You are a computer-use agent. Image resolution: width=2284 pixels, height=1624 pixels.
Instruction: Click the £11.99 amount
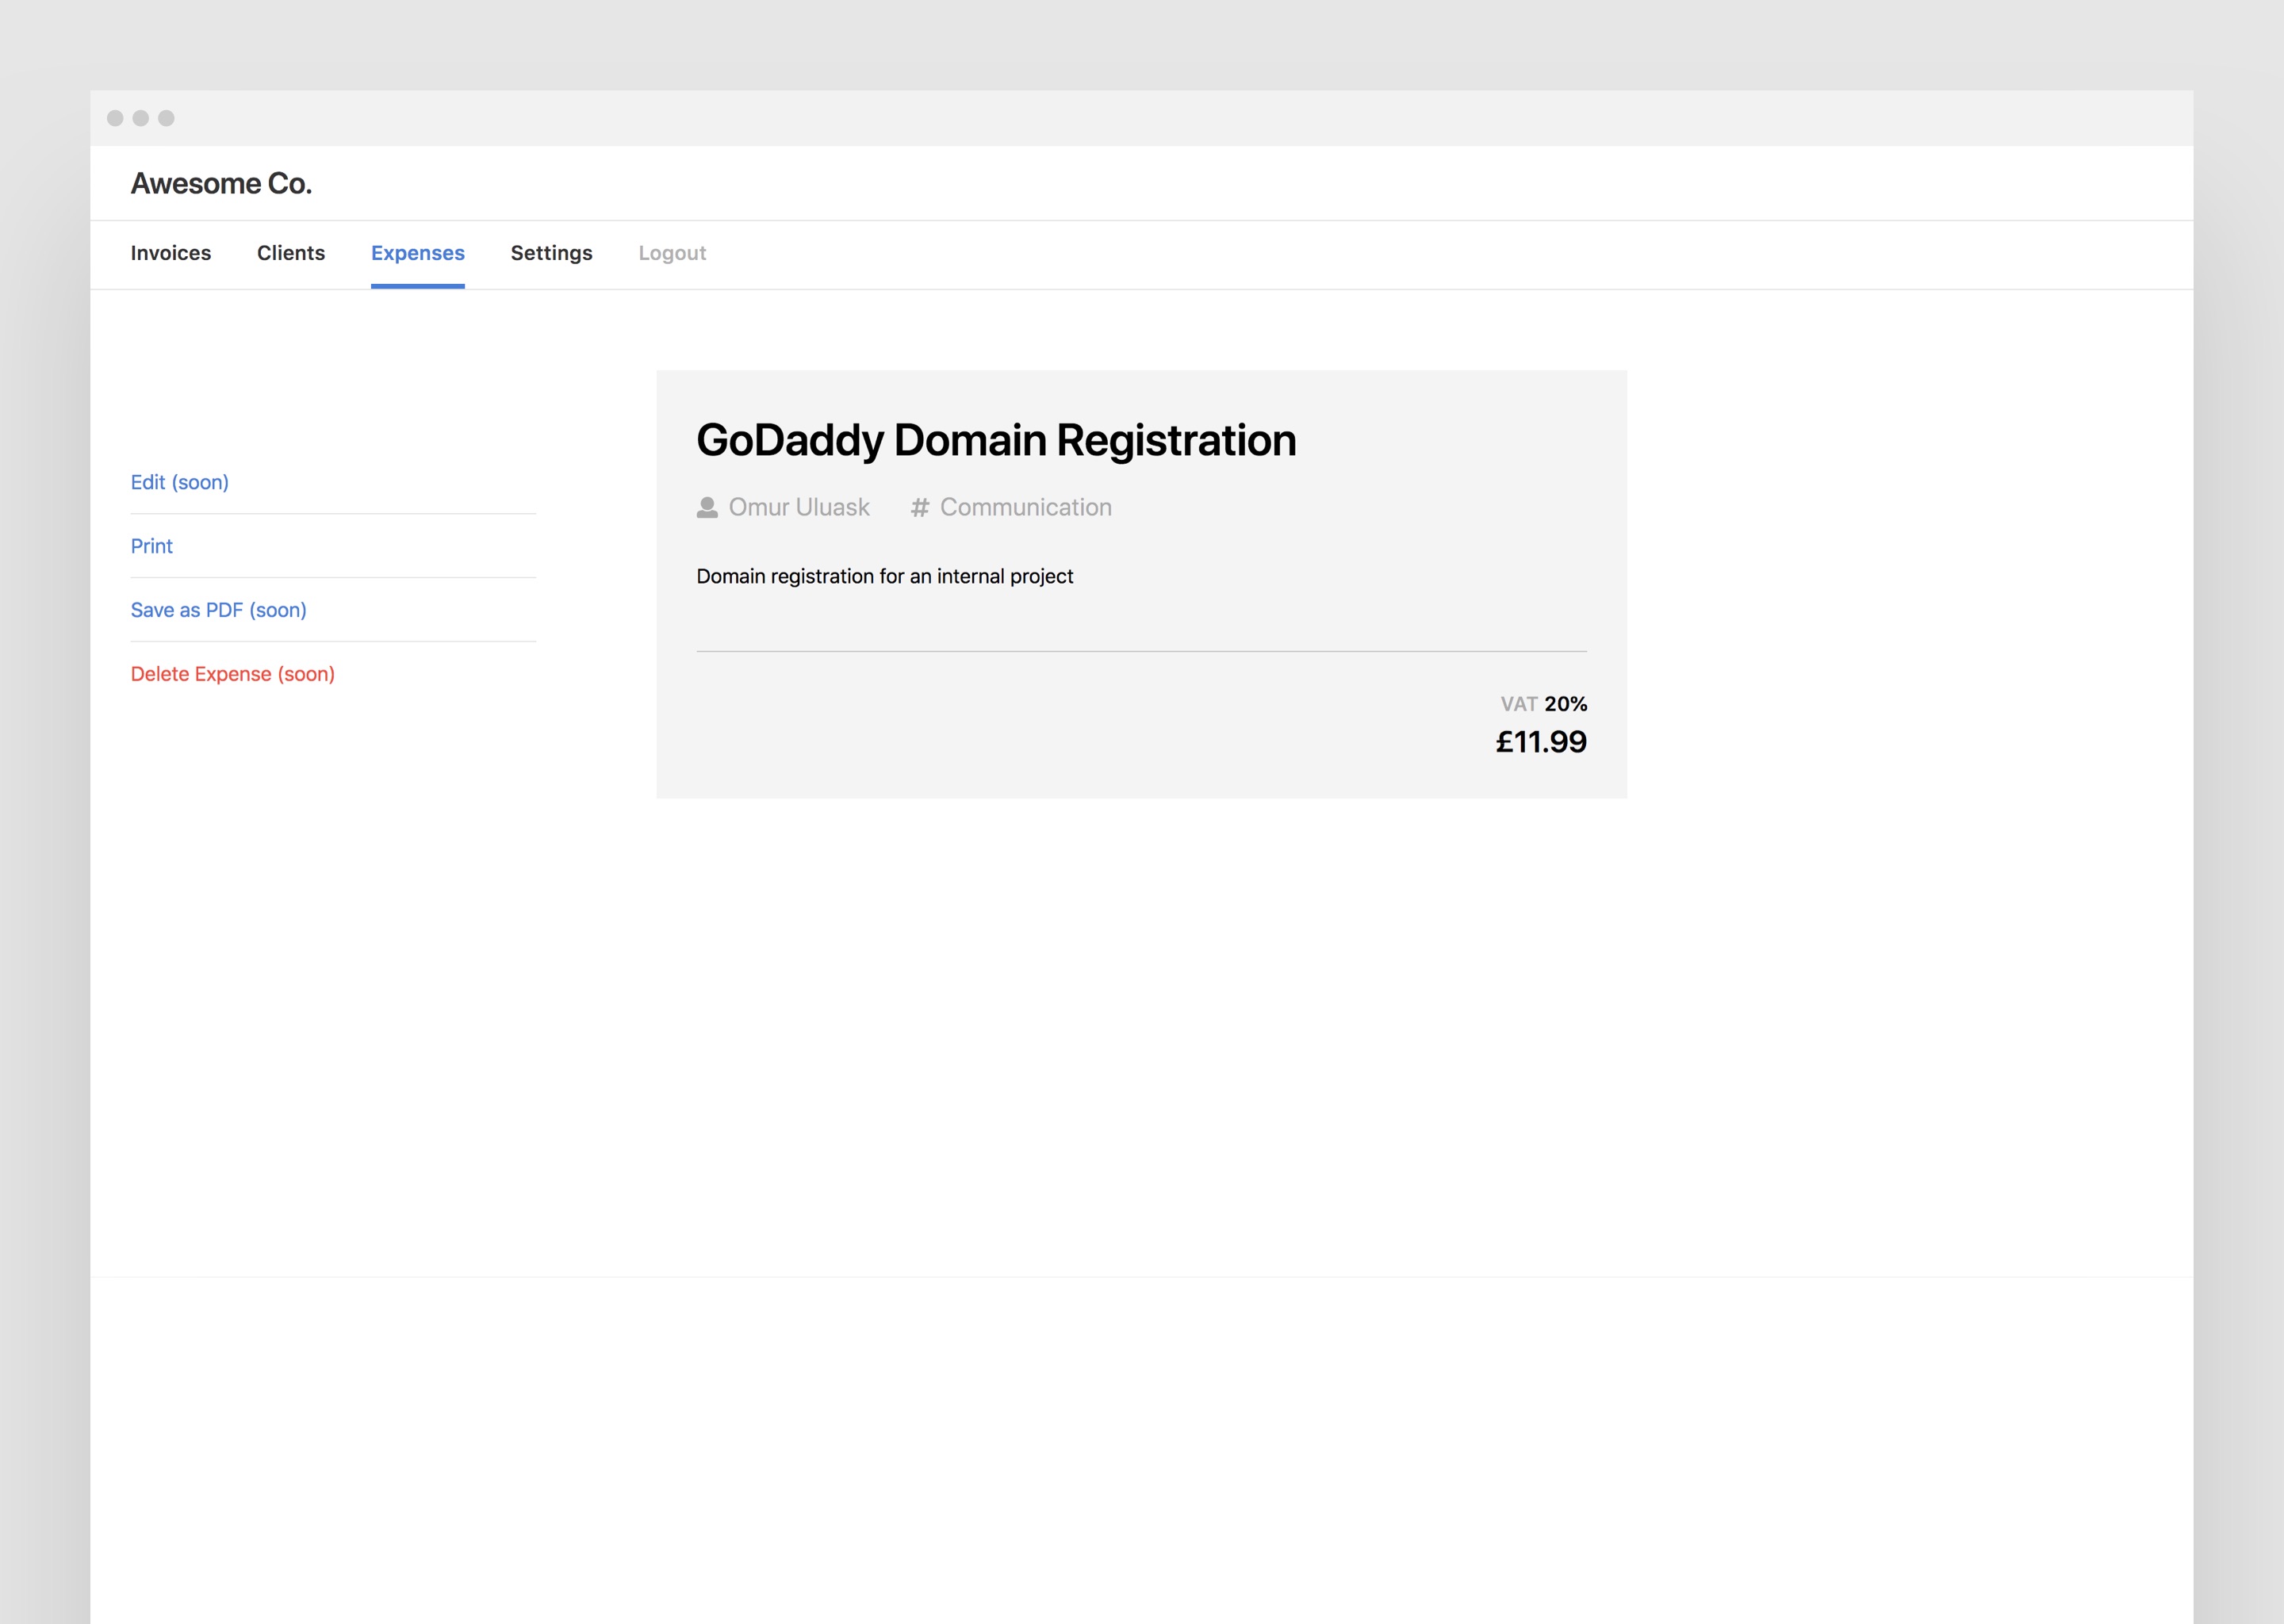point(1541,742)
